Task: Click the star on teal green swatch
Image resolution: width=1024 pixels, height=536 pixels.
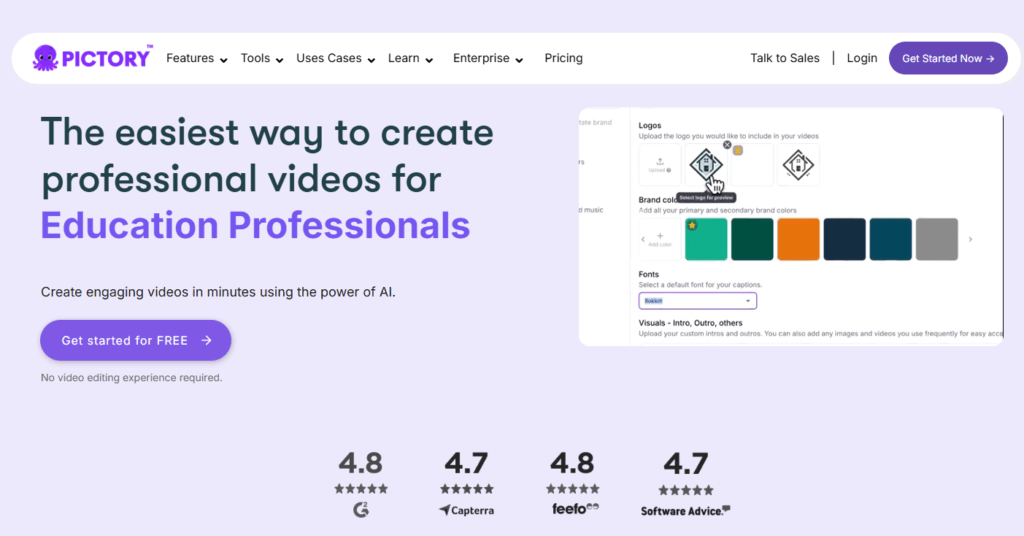Action: pos(692,225)
